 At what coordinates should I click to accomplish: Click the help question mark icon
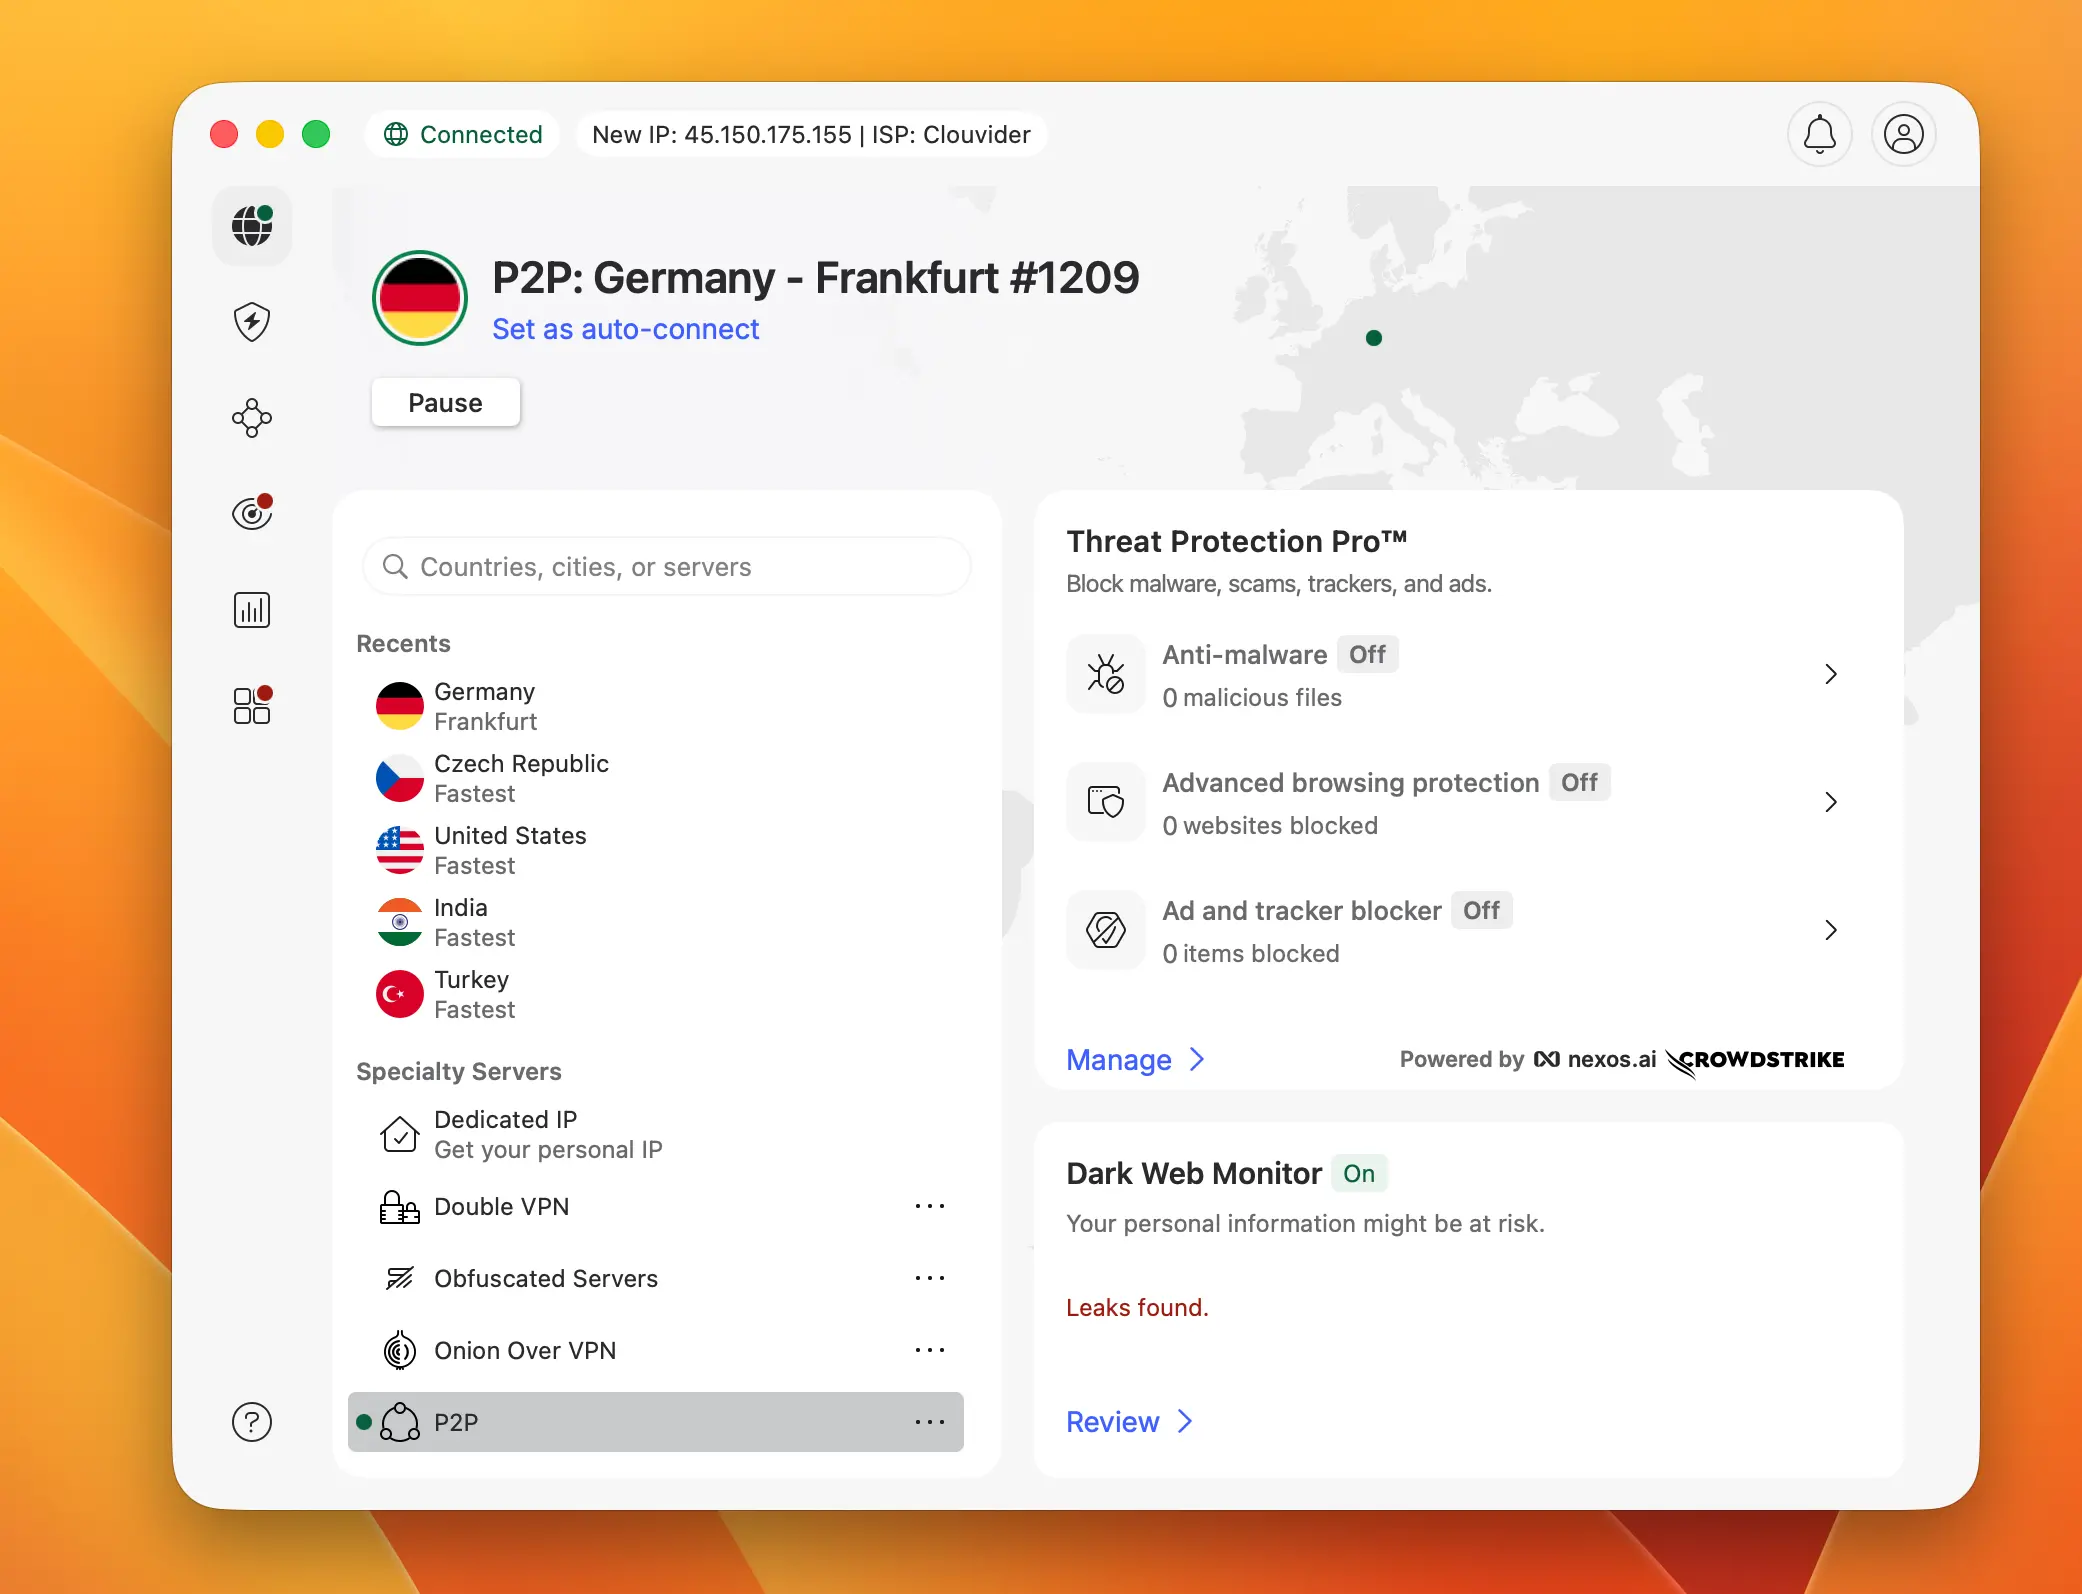(x=251, y=1422)
